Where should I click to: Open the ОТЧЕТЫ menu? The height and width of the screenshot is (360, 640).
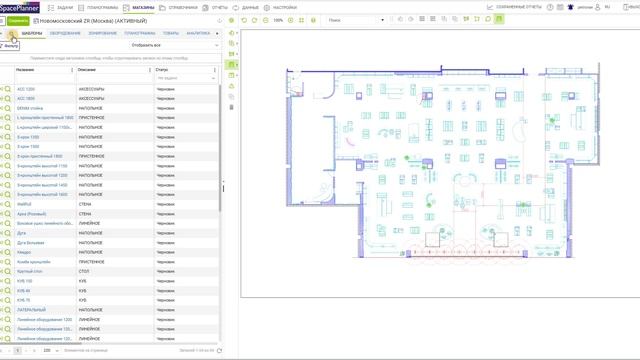(x=215, y=8)
